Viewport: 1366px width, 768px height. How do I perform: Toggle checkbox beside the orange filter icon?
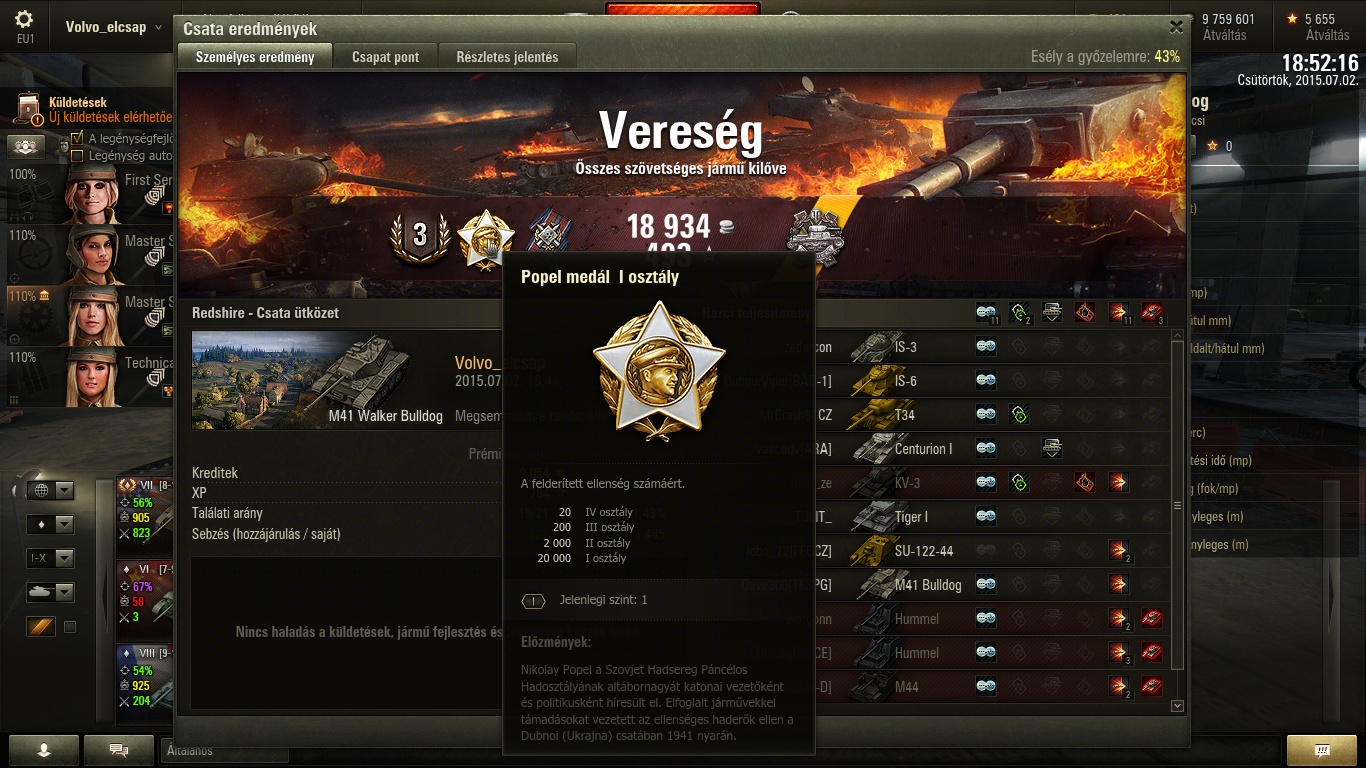click(70, 627)
